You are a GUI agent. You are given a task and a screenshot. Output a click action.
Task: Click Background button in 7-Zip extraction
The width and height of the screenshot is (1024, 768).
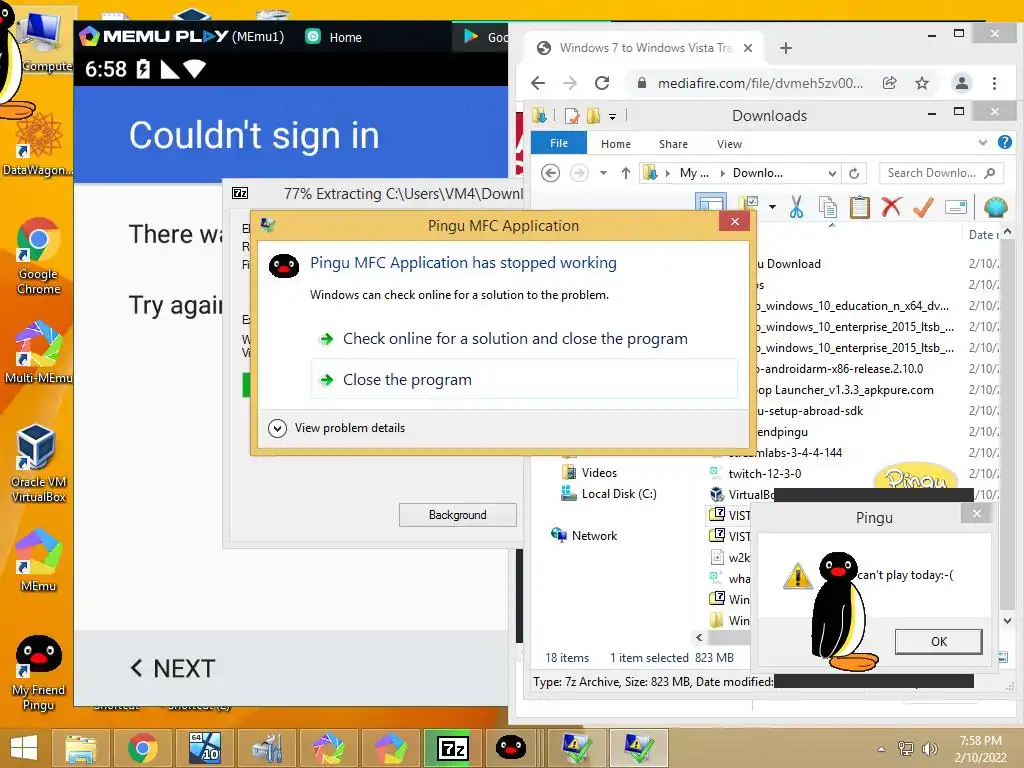(x=457, y=515)
